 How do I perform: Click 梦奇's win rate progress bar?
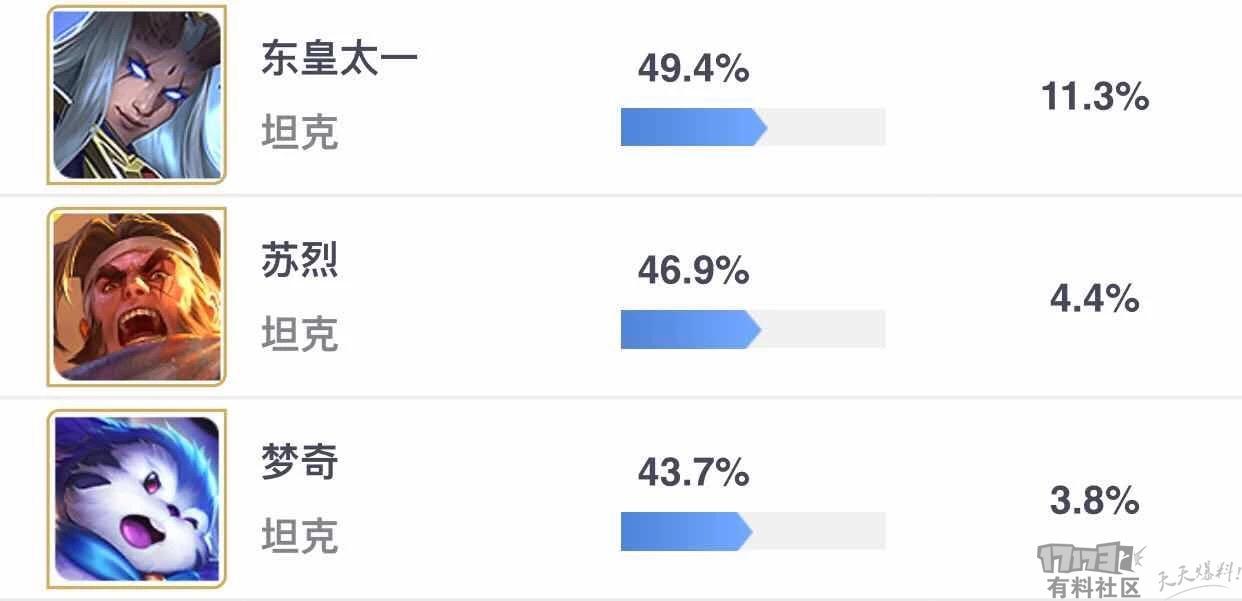click(753, 531)
